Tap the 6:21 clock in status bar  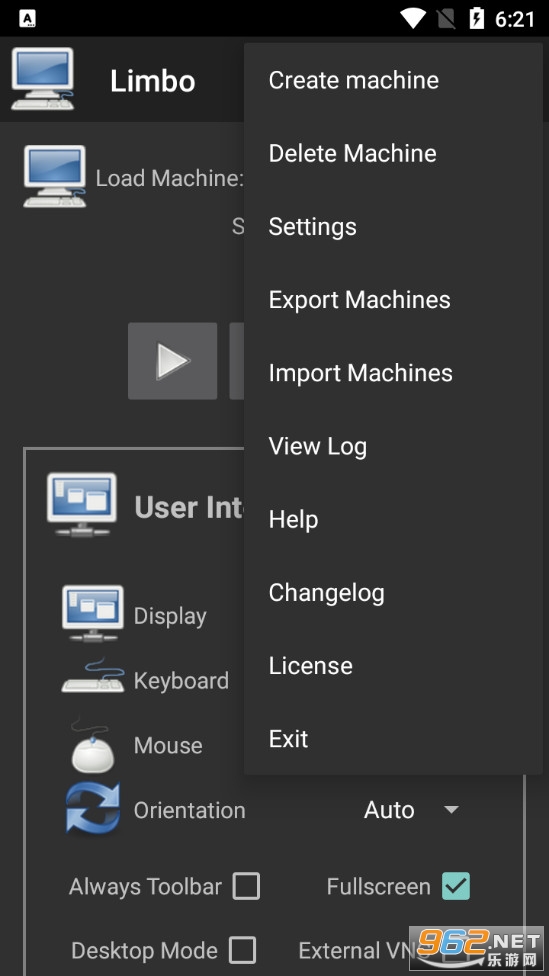[x=515, y=19]
